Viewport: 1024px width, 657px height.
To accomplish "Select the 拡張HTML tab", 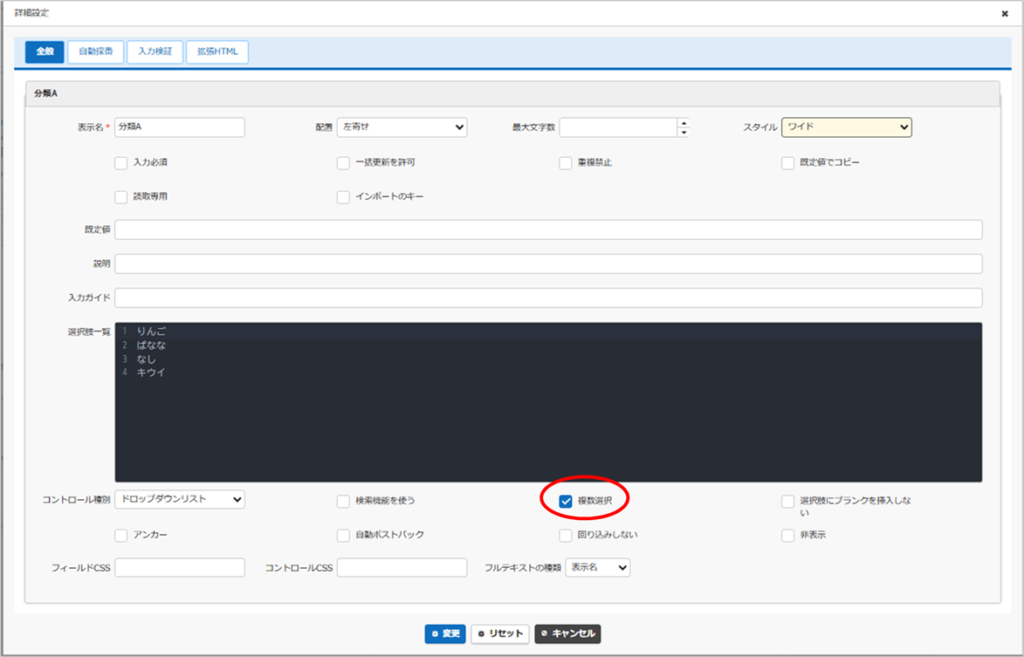I will (x=217, y=51).
